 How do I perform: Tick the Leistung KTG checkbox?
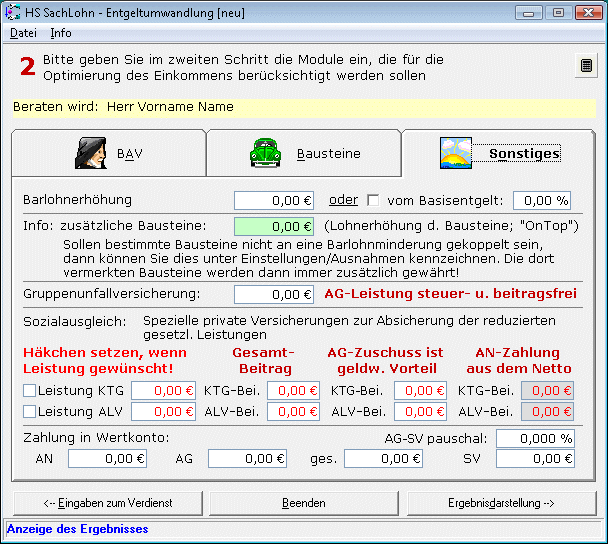tap(29, 390)
